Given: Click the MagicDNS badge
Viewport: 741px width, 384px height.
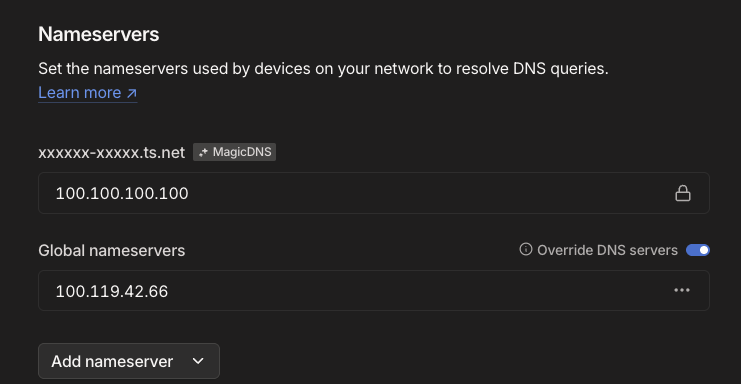Looking at the screenshot, I should tap(234, 152).
